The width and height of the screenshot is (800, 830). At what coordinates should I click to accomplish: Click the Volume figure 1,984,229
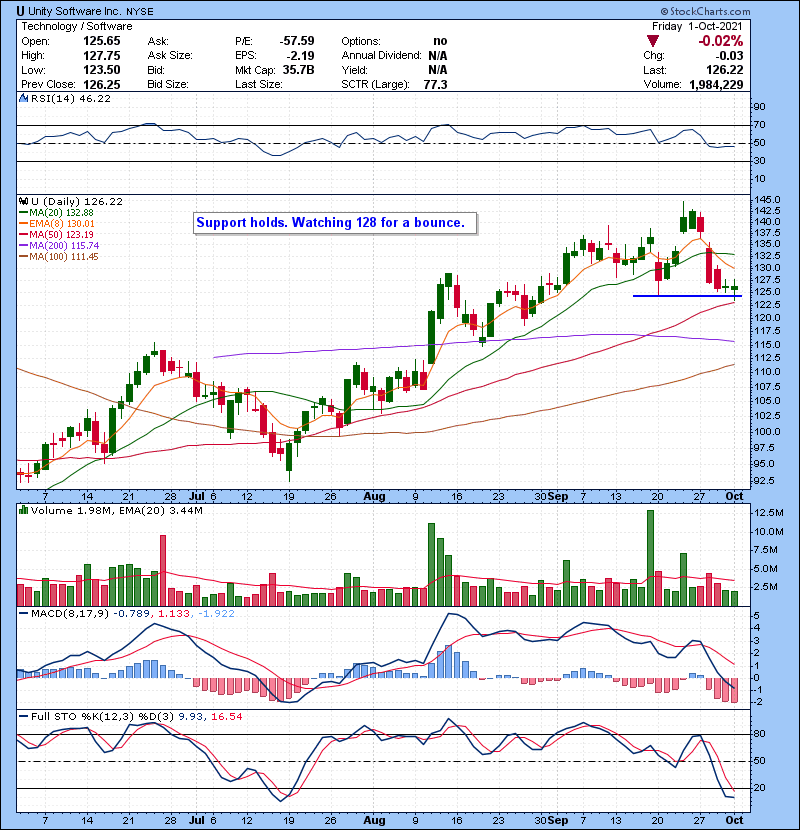(716, 84)
